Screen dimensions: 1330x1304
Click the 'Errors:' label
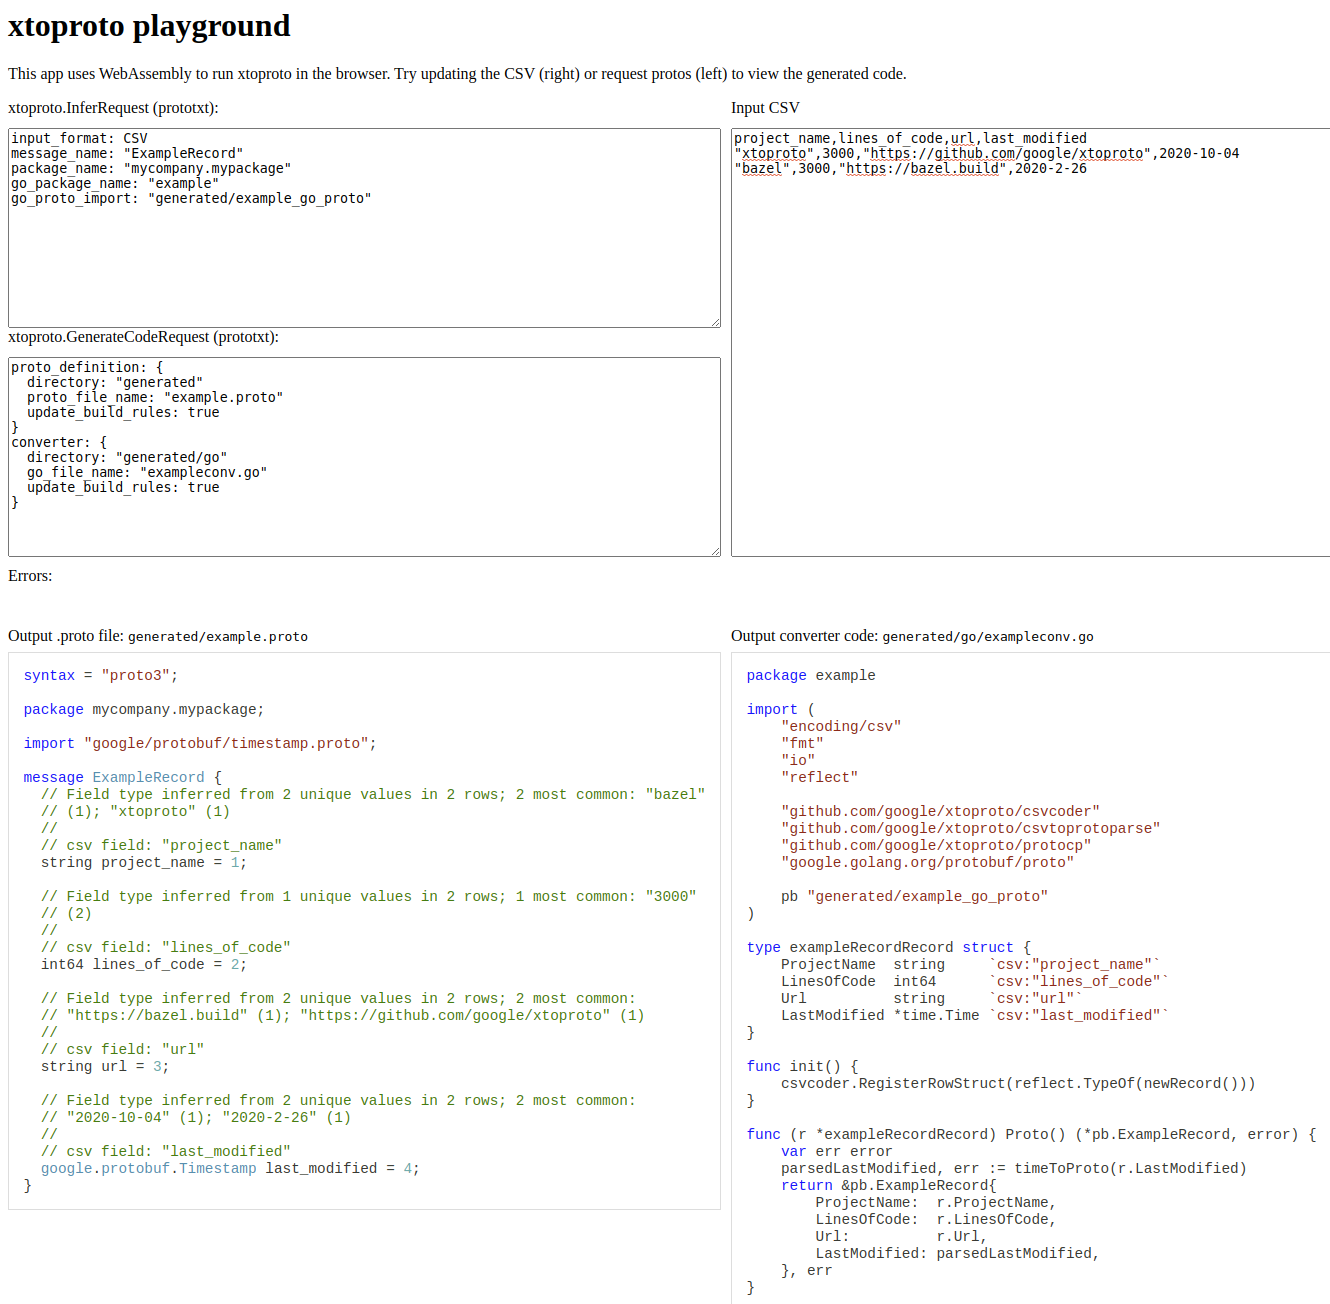point(30,576)
